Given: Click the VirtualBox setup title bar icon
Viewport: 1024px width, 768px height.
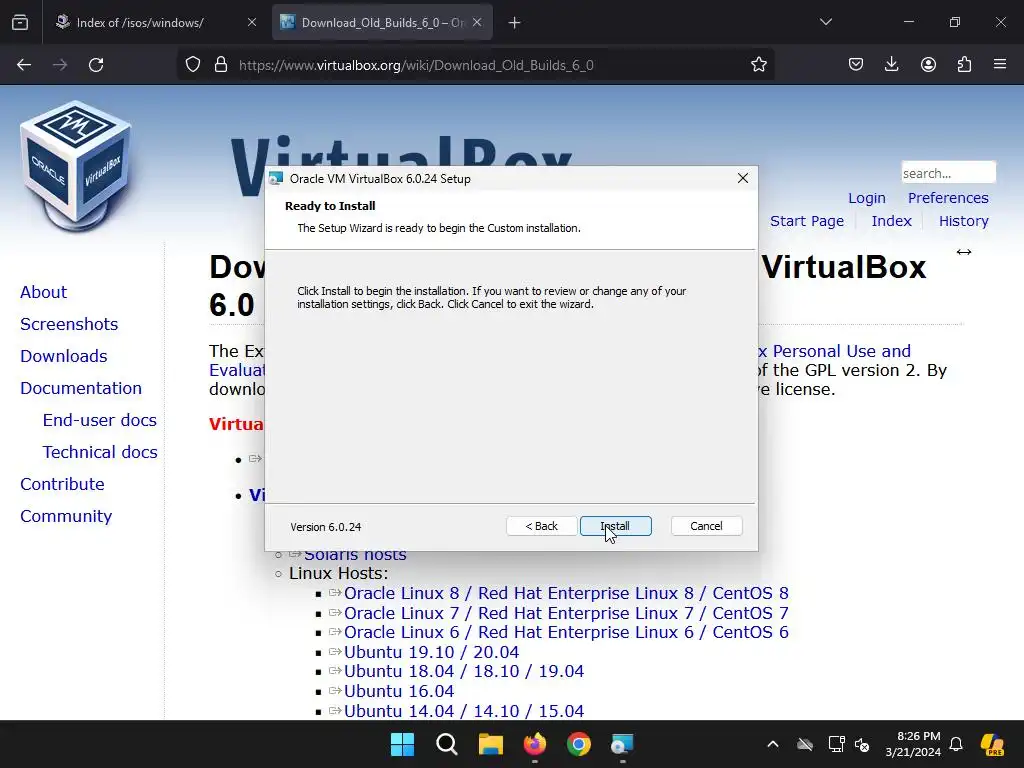Looking at the screenshot, I should 276,178.
